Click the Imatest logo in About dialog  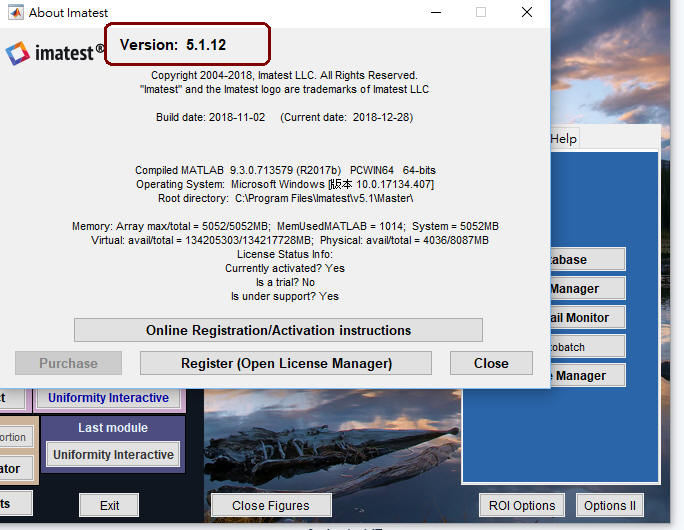(55, 53)
